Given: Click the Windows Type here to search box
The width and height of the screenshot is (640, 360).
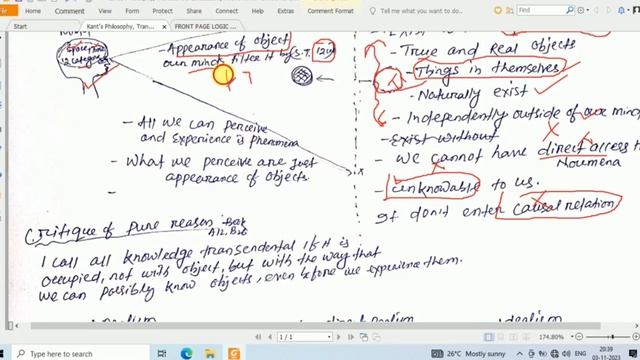Looking at the screenshot, I should [x=80, y=353].
